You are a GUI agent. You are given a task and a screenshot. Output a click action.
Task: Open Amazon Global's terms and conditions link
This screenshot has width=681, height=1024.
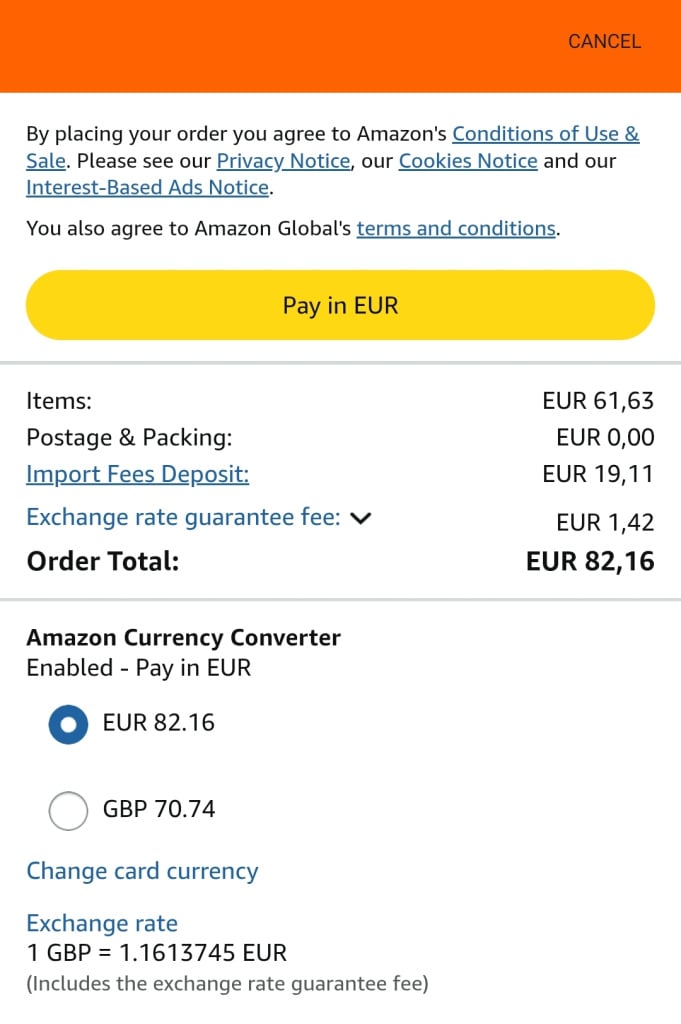[x=456, y=229]
